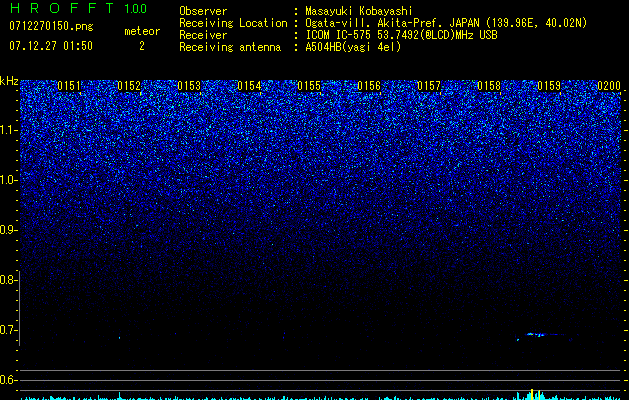Click the 1.0 kHz axis label
629x400 pixels.
pos(8,180)
